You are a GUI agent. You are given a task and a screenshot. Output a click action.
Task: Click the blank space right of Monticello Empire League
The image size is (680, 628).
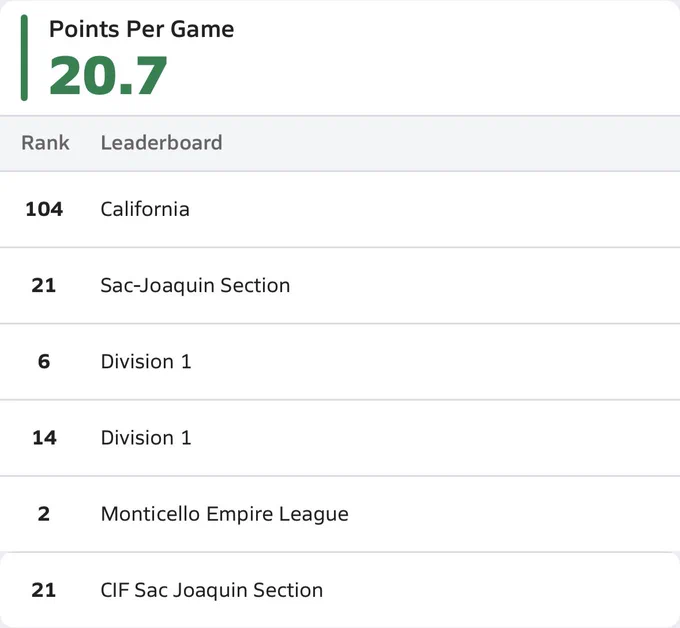pyautogui.click(x=514, y=514)
